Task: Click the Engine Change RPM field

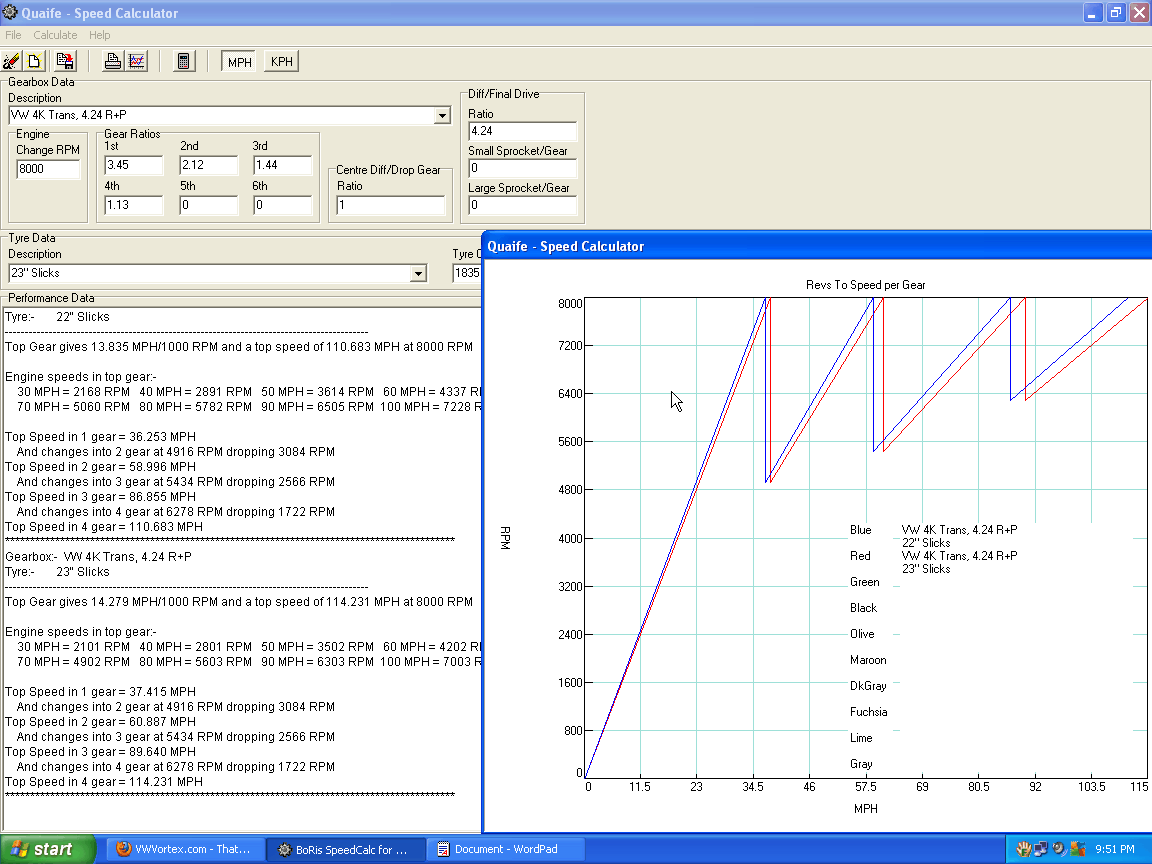Action: pos(48,169)
